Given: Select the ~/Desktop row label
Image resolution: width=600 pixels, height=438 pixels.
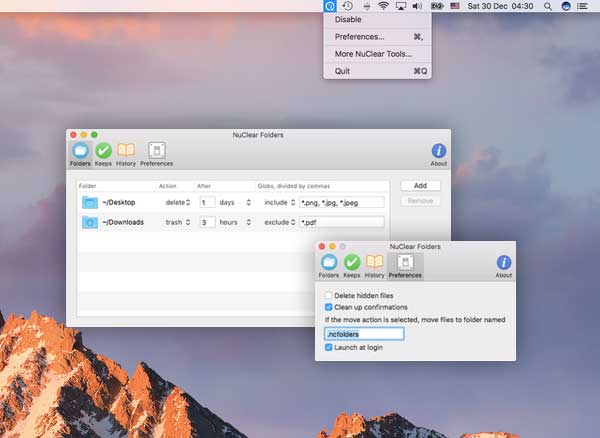Looking at the screenshot, I should click(x=119, y=202).
